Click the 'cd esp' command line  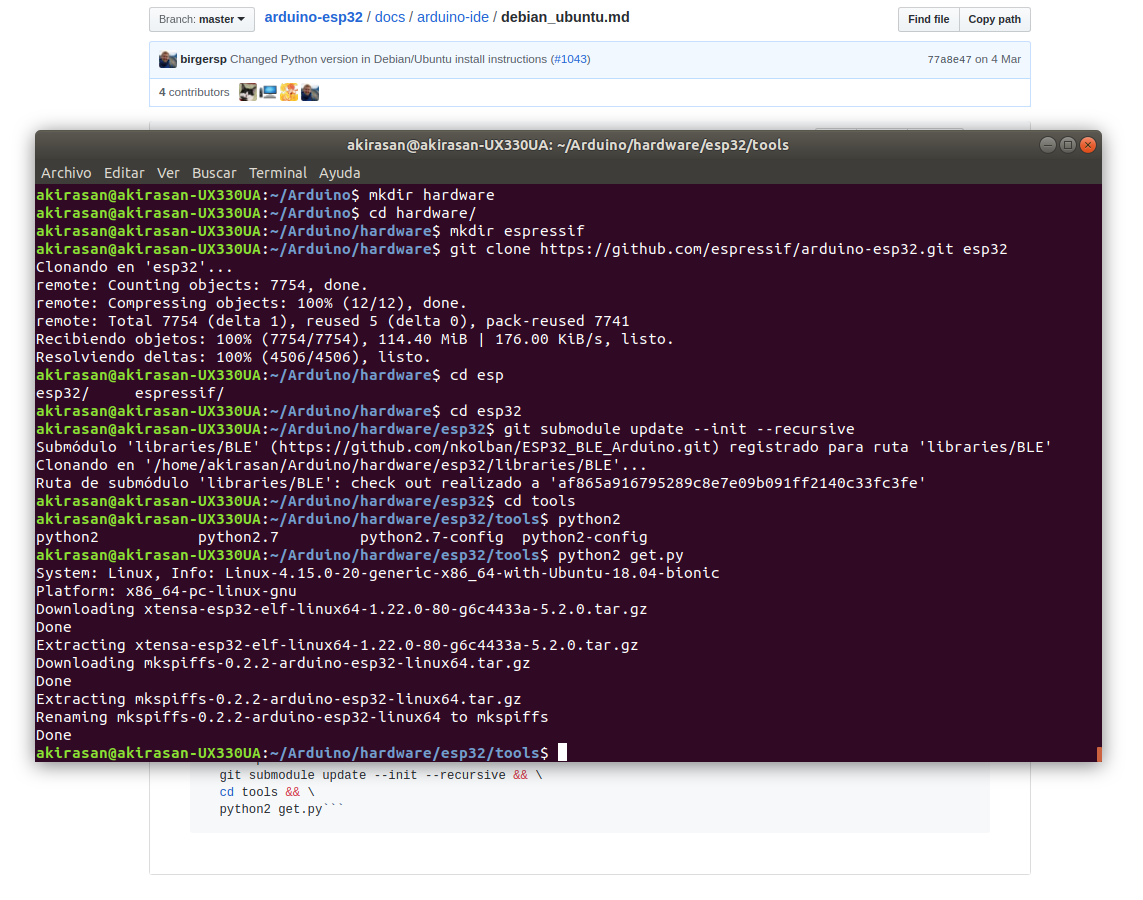[x=477, y=375]
